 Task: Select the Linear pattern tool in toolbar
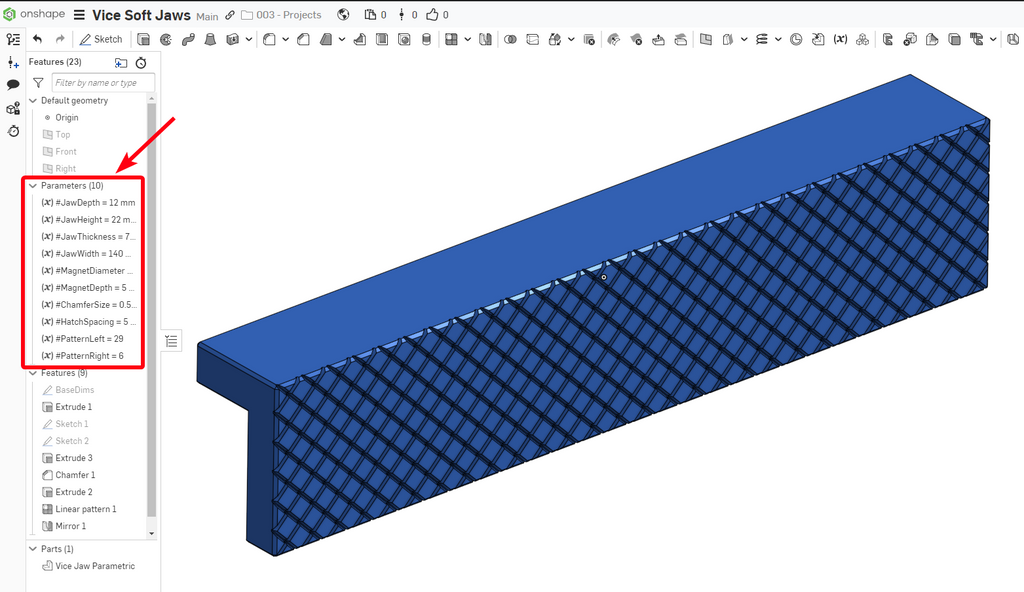click(451, 39)
